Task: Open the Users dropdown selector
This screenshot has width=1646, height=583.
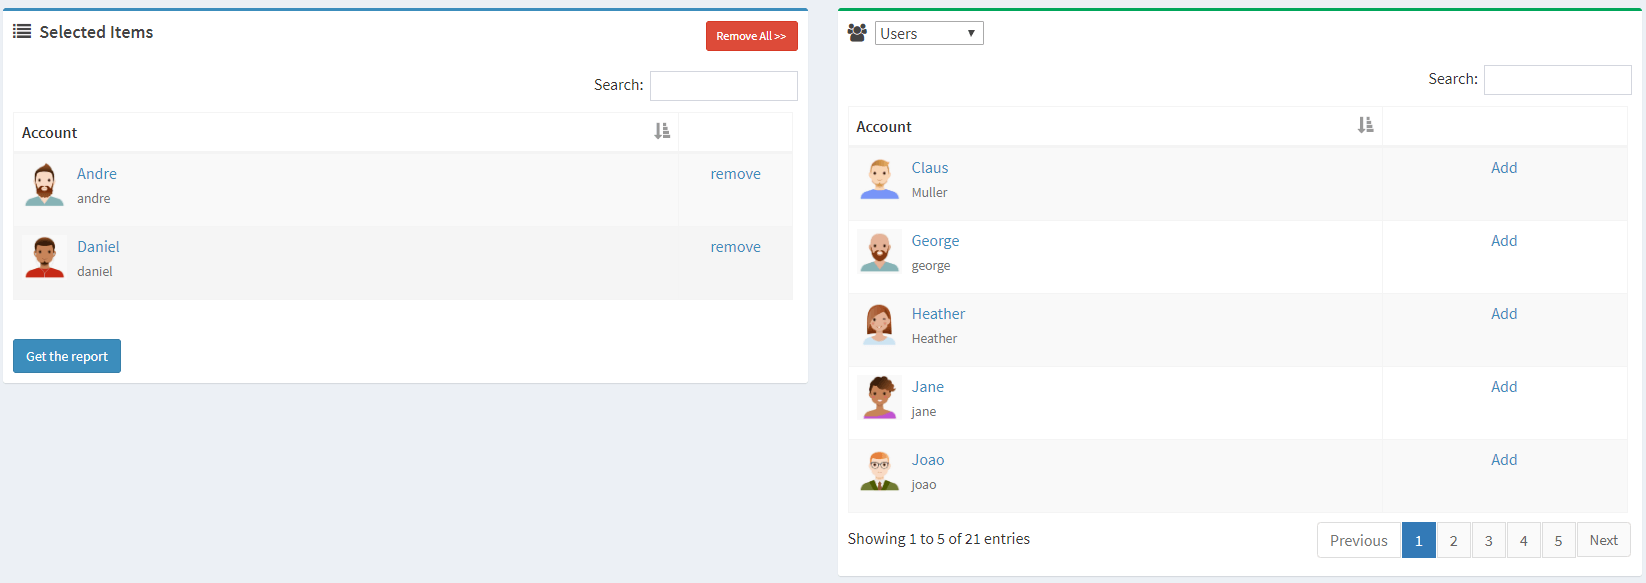Action: click(x=929, y=33)
